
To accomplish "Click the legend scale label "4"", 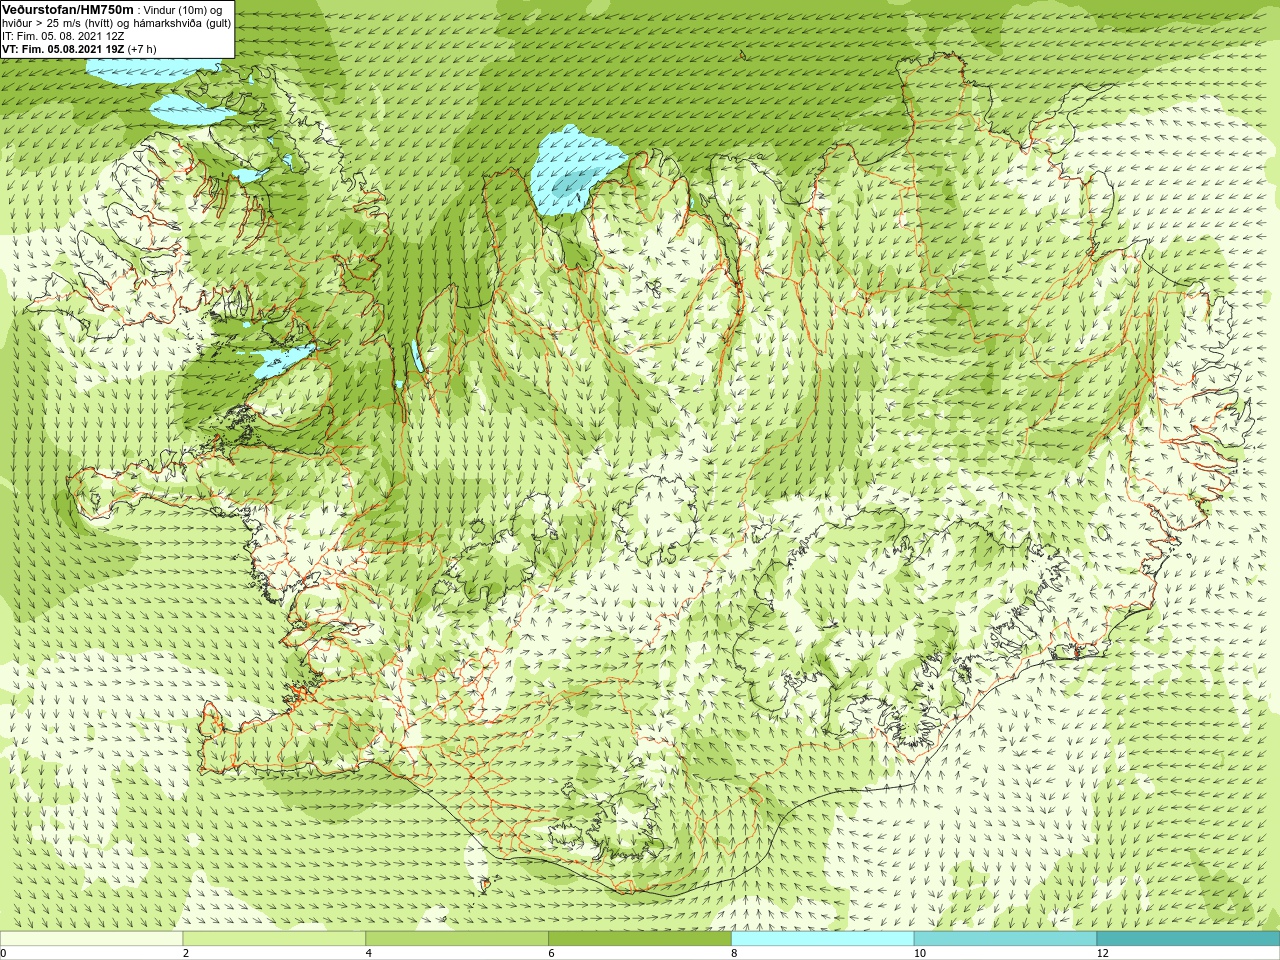I will coord(369,953).
